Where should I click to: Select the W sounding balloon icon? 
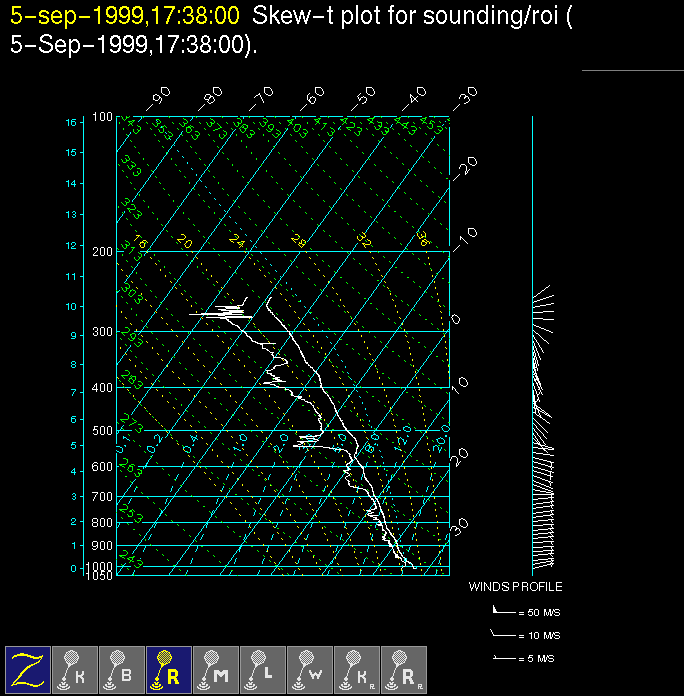(x=310, y=668)
